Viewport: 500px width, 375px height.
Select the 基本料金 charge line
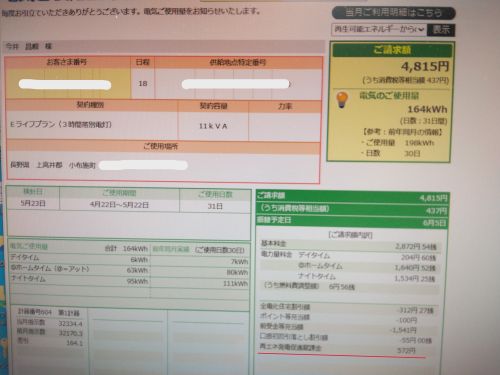pyautogui.click(x=349, y=245)
